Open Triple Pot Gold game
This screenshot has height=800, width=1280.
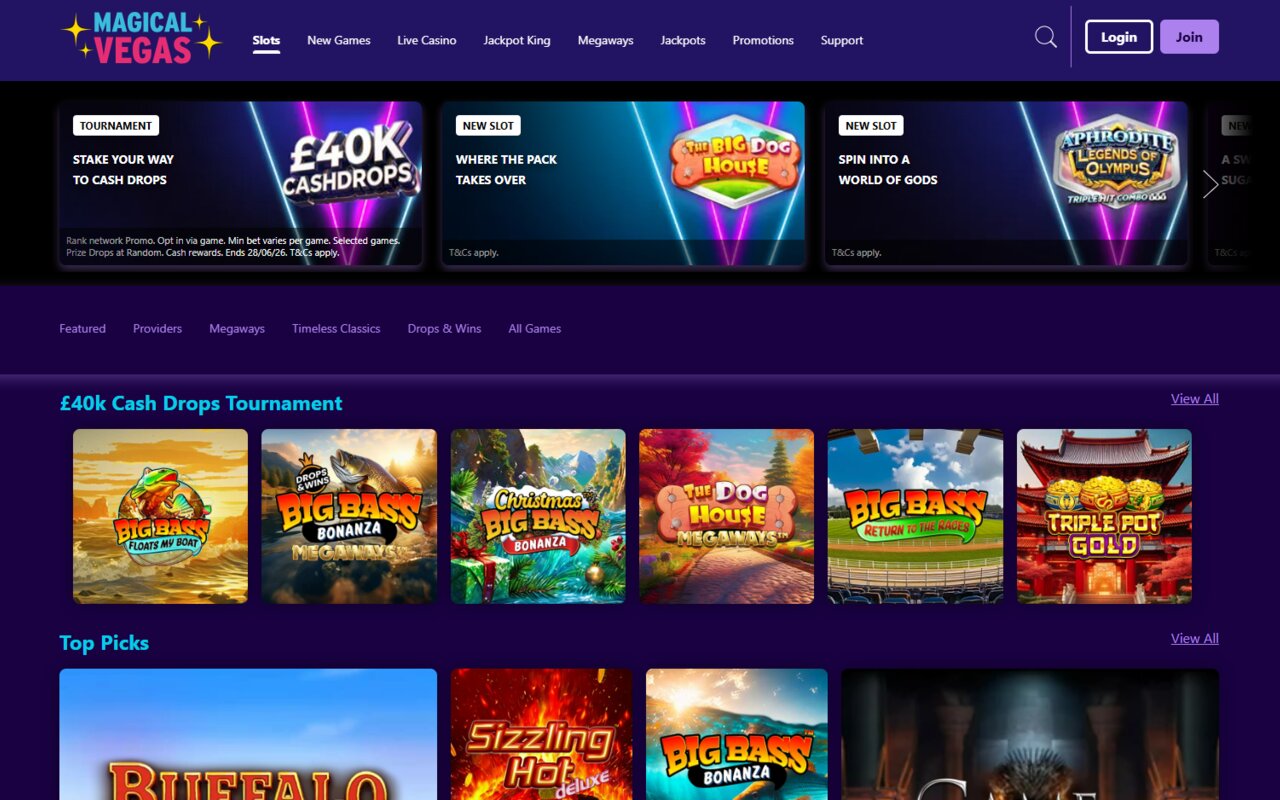1104,516
